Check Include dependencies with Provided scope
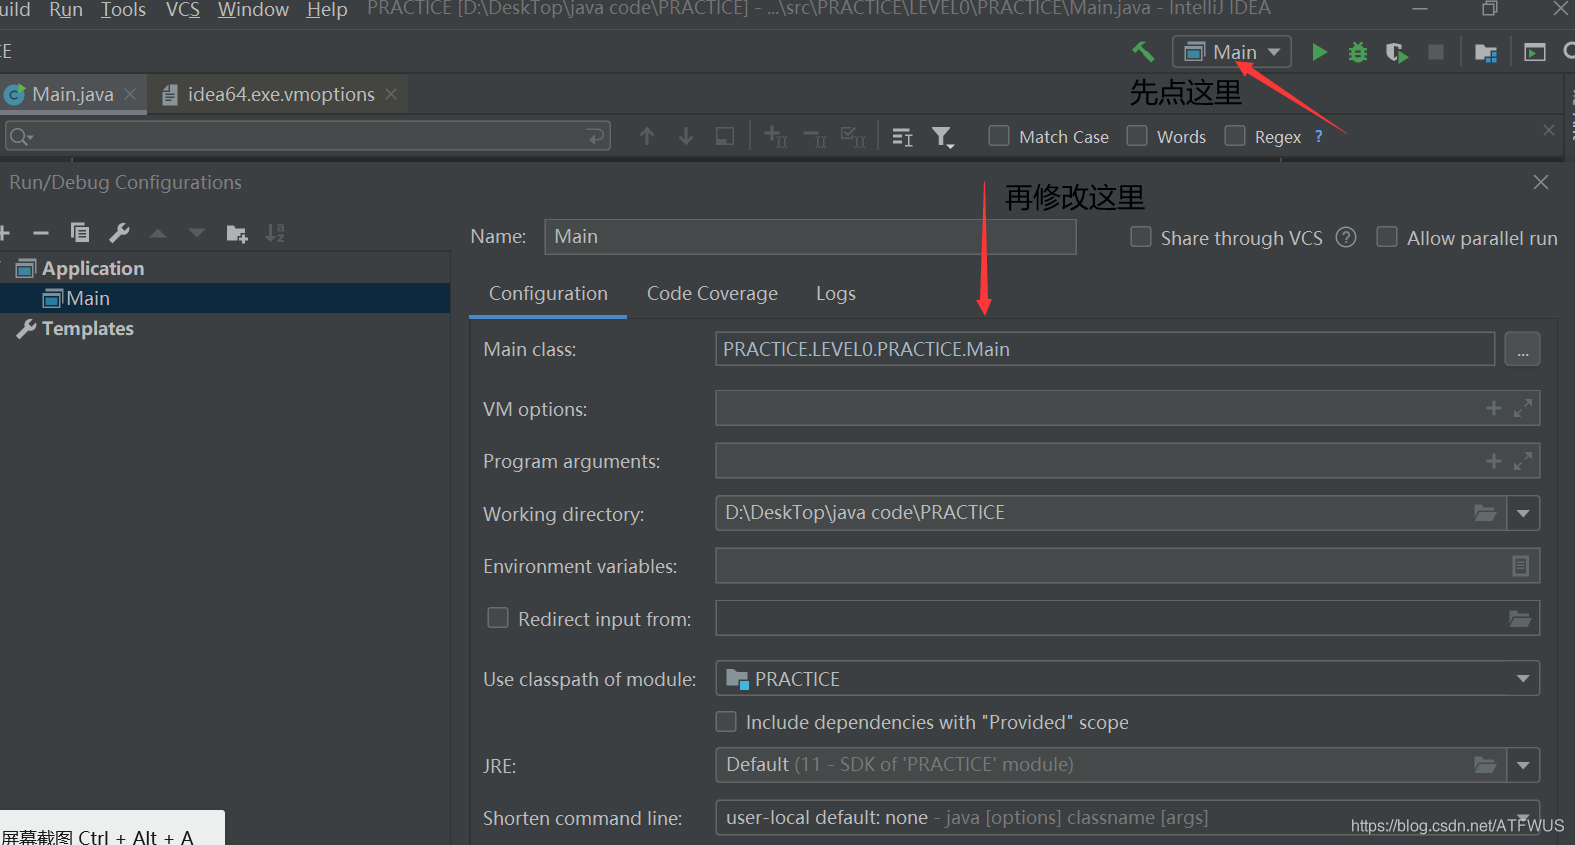 (x=726, y=721)
